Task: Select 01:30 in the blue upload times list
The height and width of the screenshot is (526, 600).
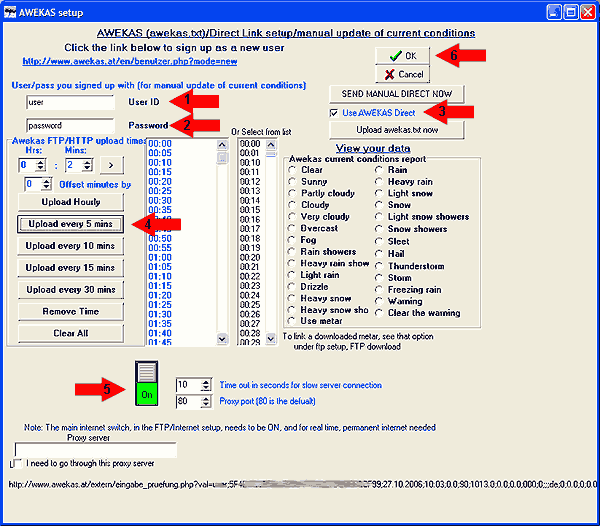Action: pos(160,314)
